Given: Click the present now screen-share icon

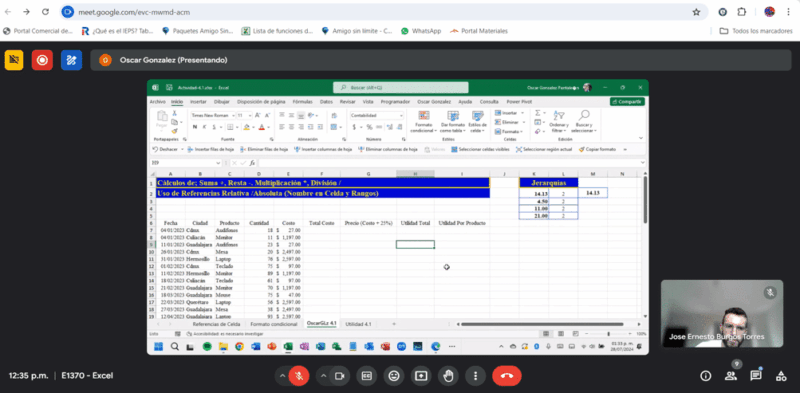Looking at the screenshot, I should [421, 376].
